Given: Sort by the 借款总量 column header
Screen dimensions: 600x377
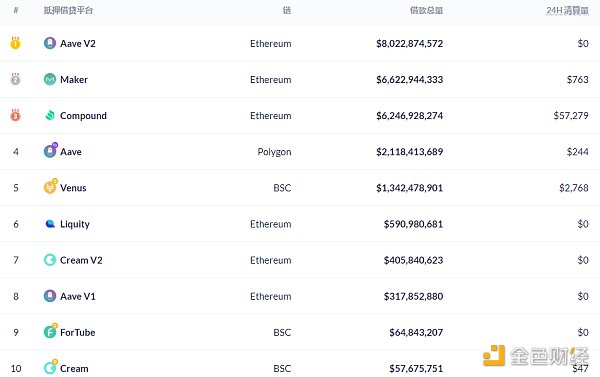Looking at the screenshot, I should coord(426,10).
